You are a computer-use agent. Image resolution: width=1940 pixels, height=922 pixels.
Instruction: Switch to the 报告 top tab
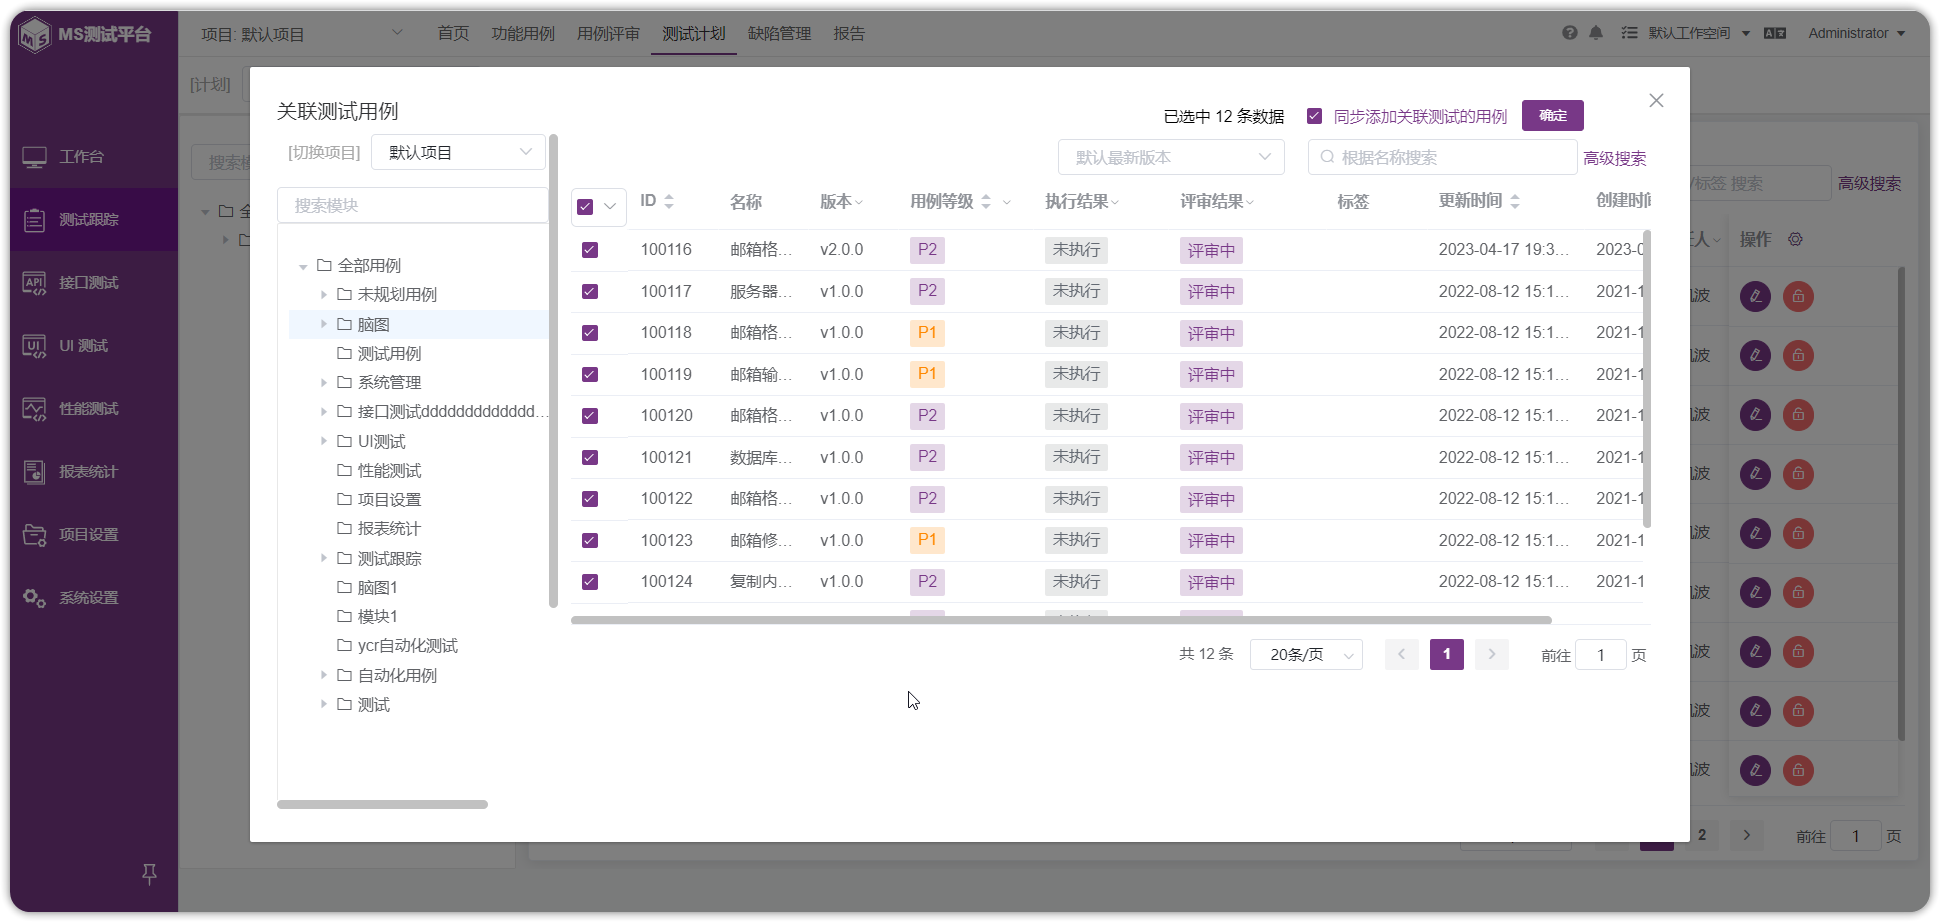(x=849, y=34)
